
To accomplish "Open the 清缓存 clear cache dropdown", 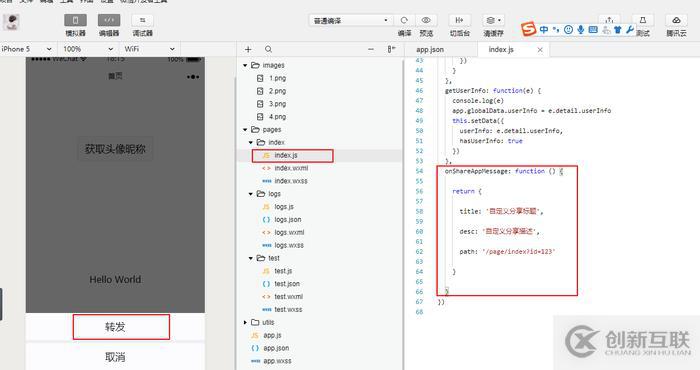I will (x=493, y=21).
